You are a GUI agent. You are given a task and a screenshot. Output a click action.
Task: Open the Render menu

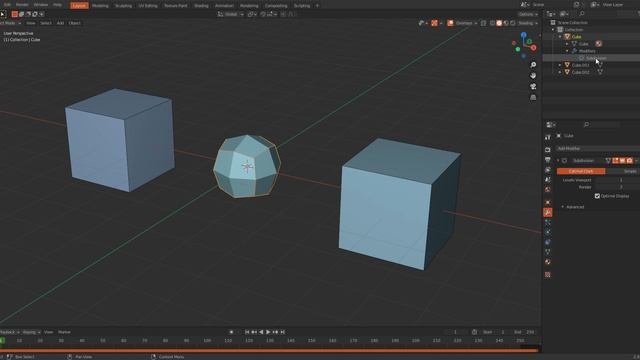coord(22,5)
